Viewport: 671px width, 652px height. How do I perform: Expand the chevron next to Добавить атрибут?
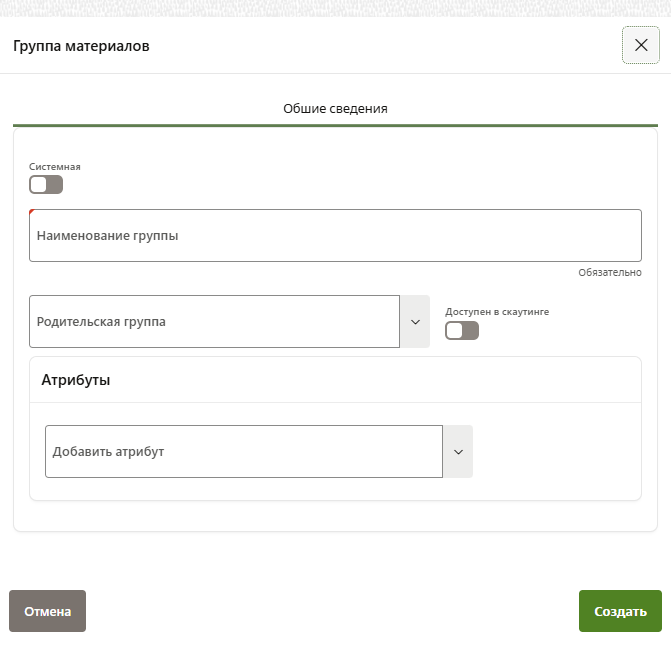(458, 452)
